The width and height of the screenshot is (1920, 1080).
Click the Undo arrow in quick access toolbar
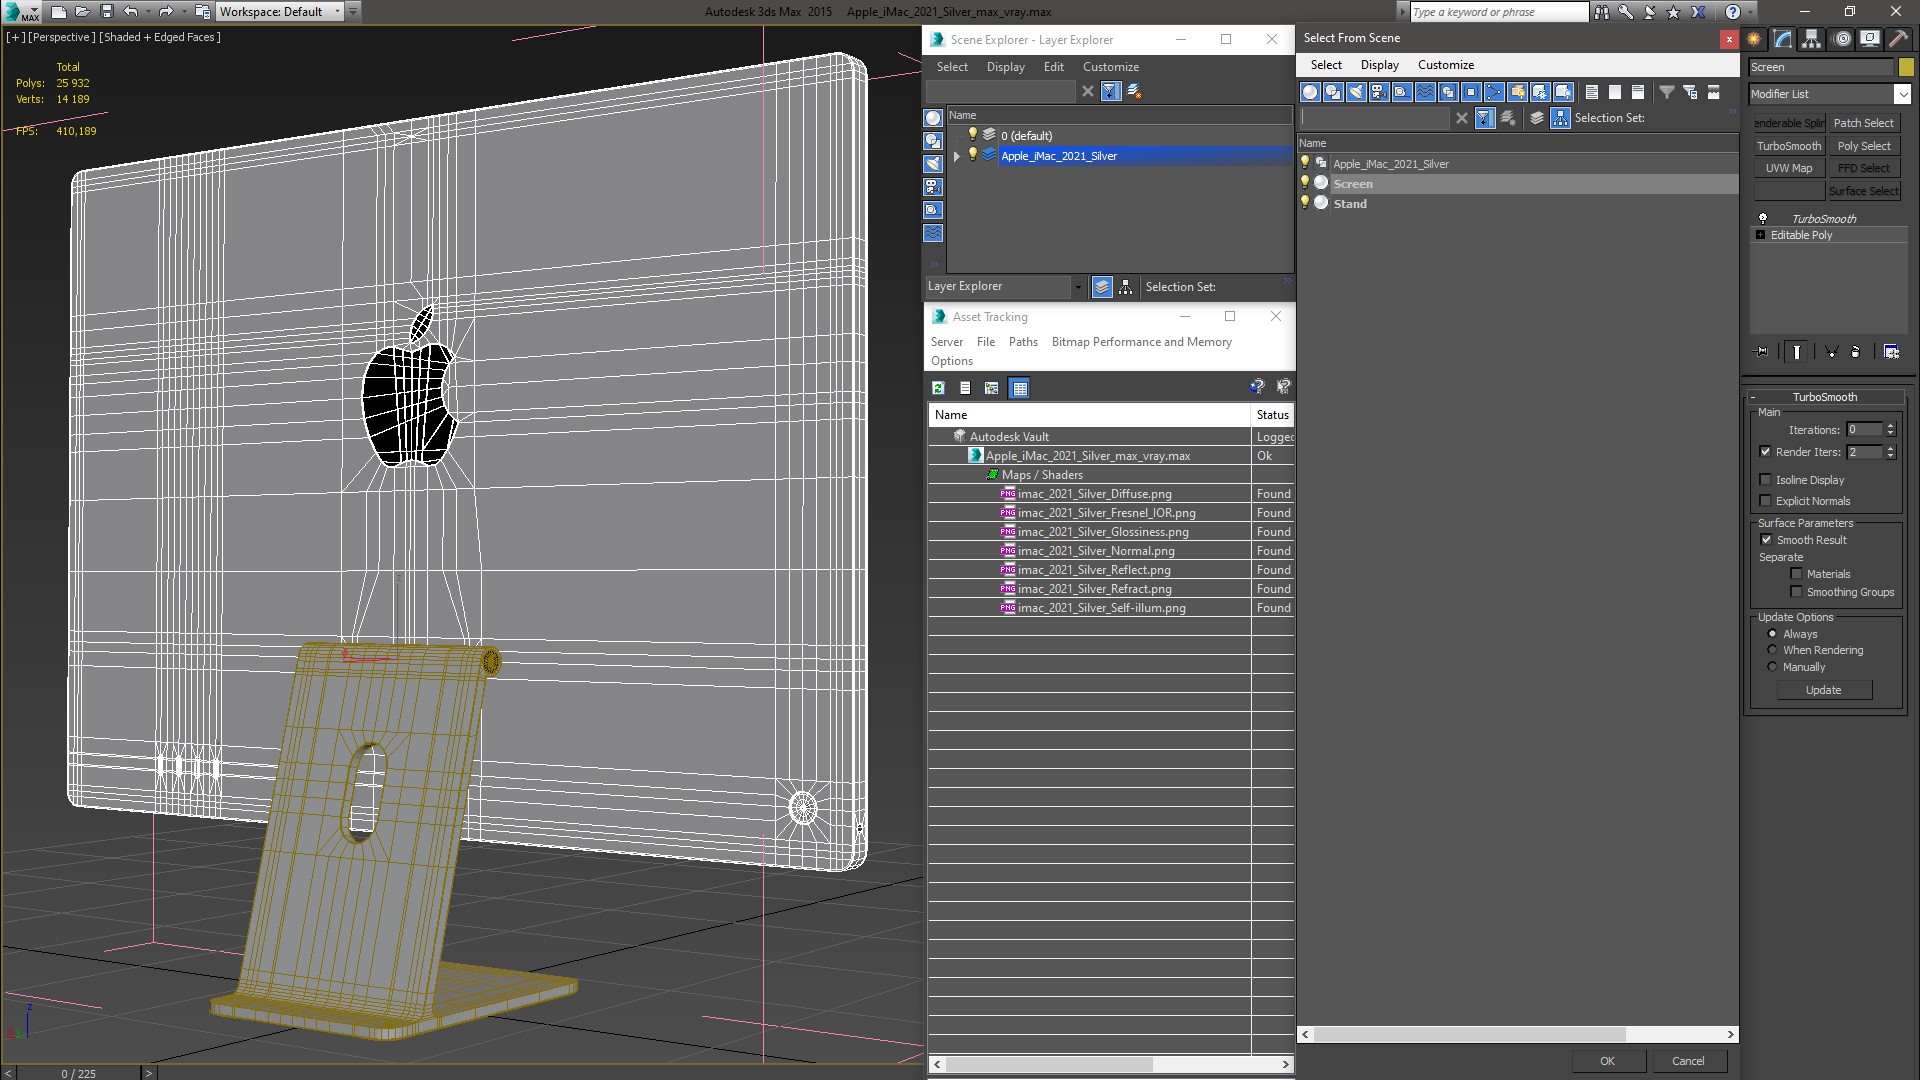130,12
